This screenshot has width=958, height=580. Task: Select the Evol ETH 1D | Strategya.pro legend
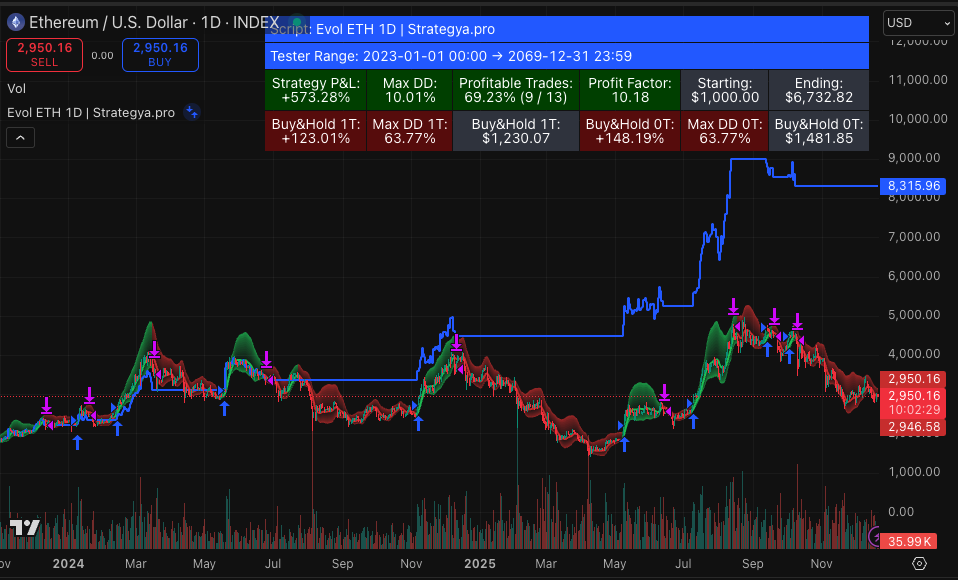click(91, 112)
